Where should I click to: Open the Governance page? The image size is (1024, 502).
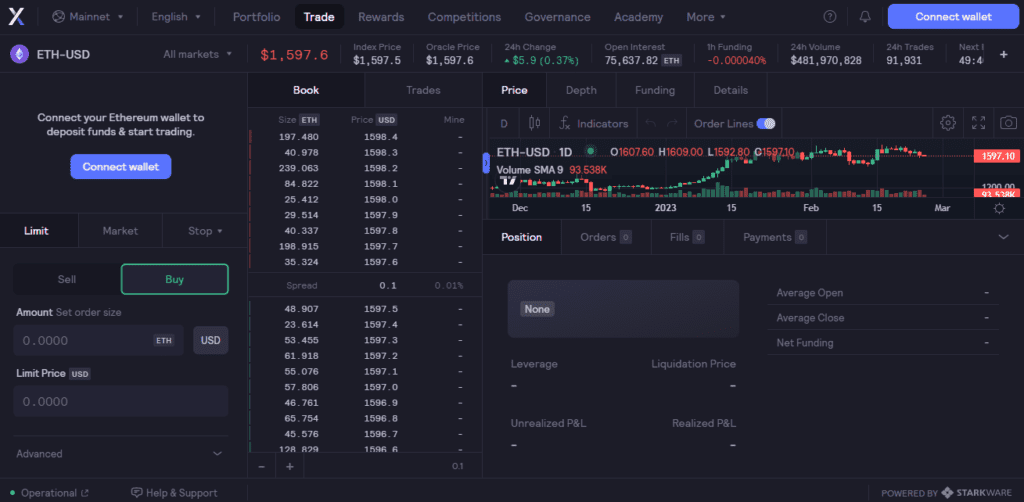click(557, 17)
